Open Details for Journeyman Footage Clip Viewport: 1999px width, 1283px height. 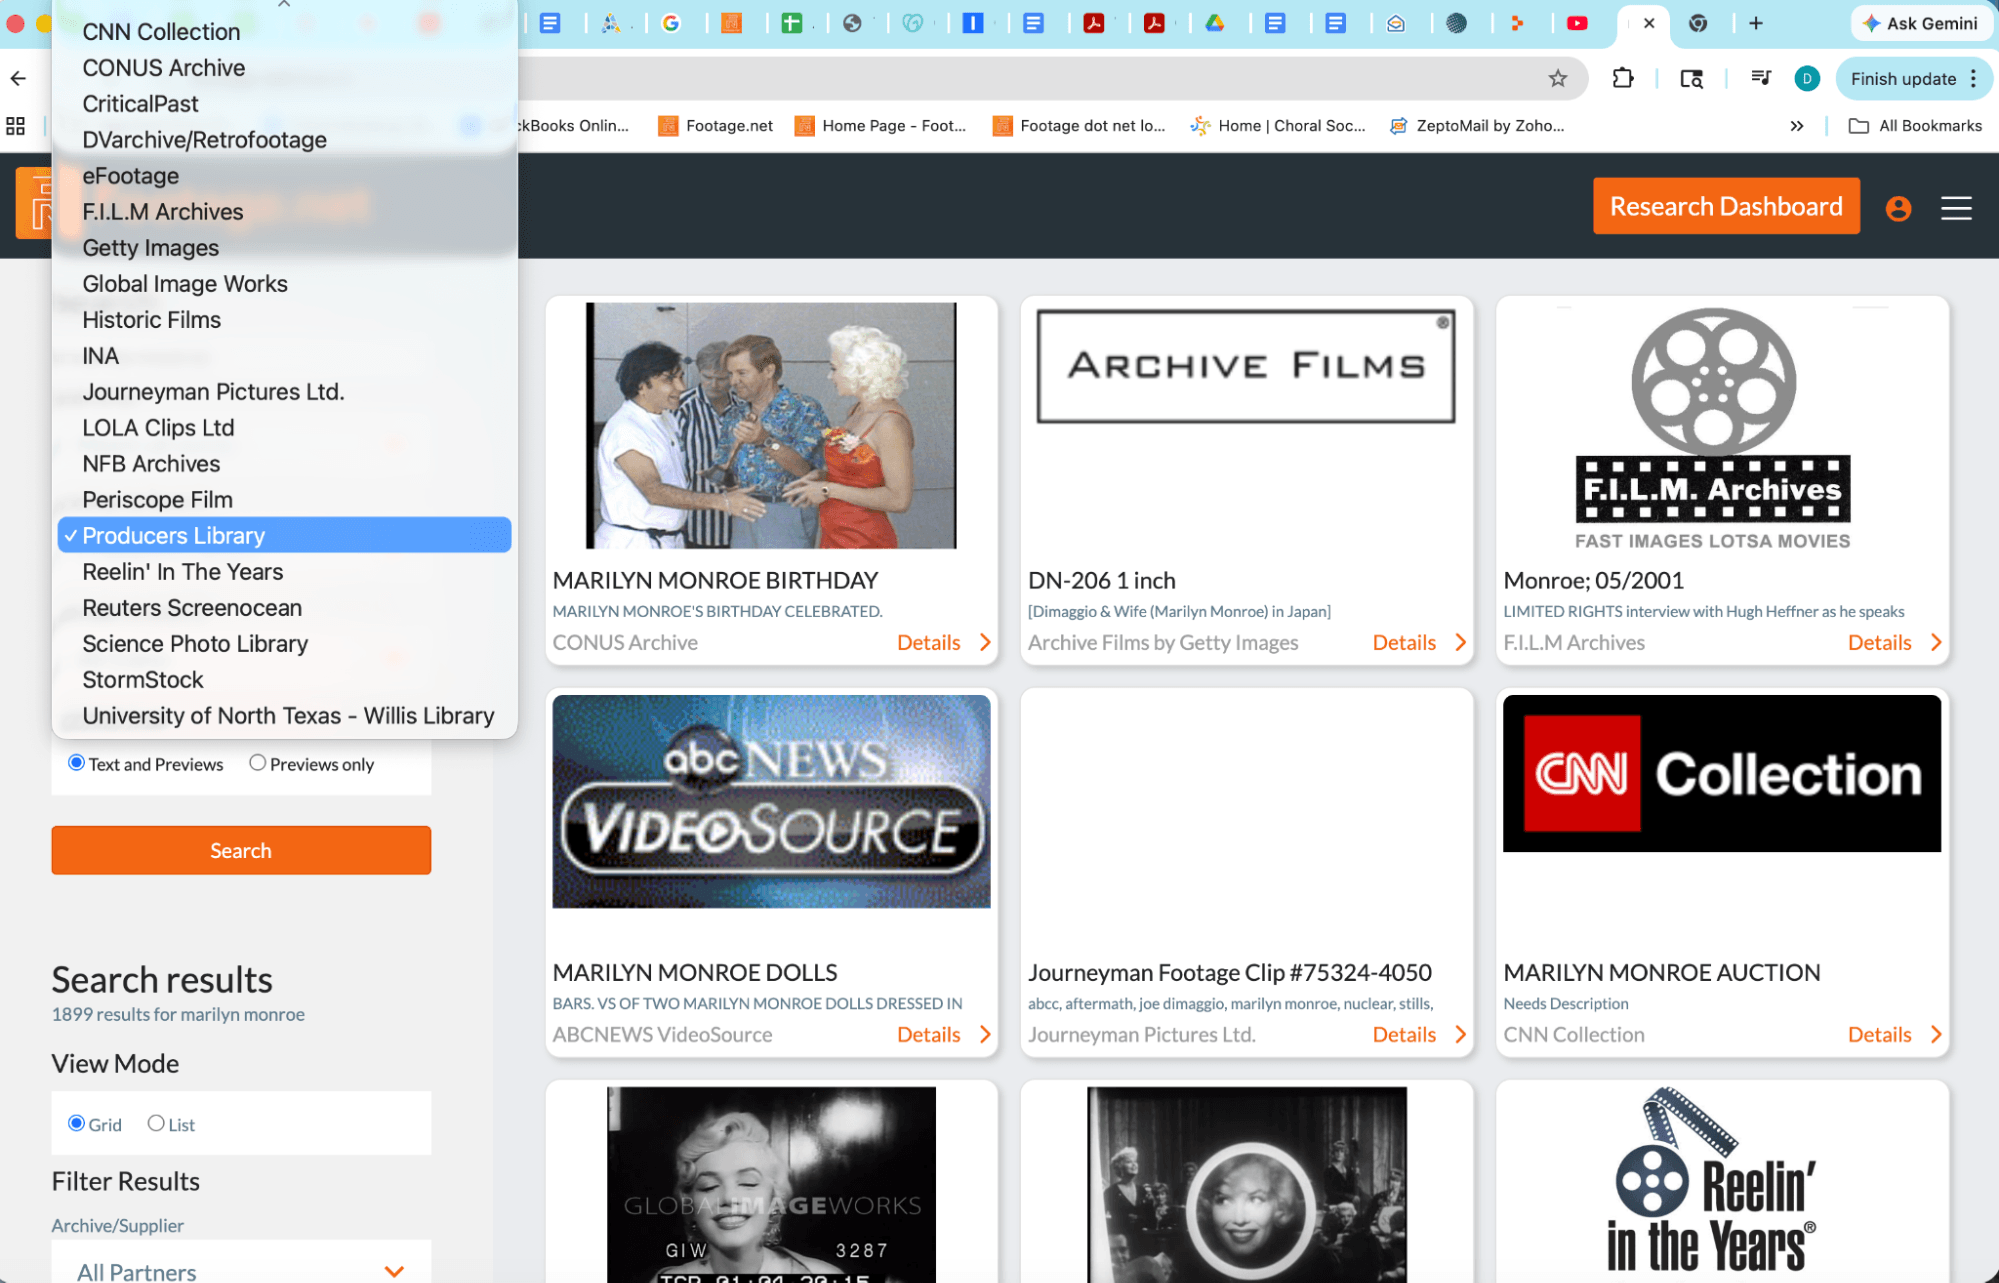pos(1419,1035)
